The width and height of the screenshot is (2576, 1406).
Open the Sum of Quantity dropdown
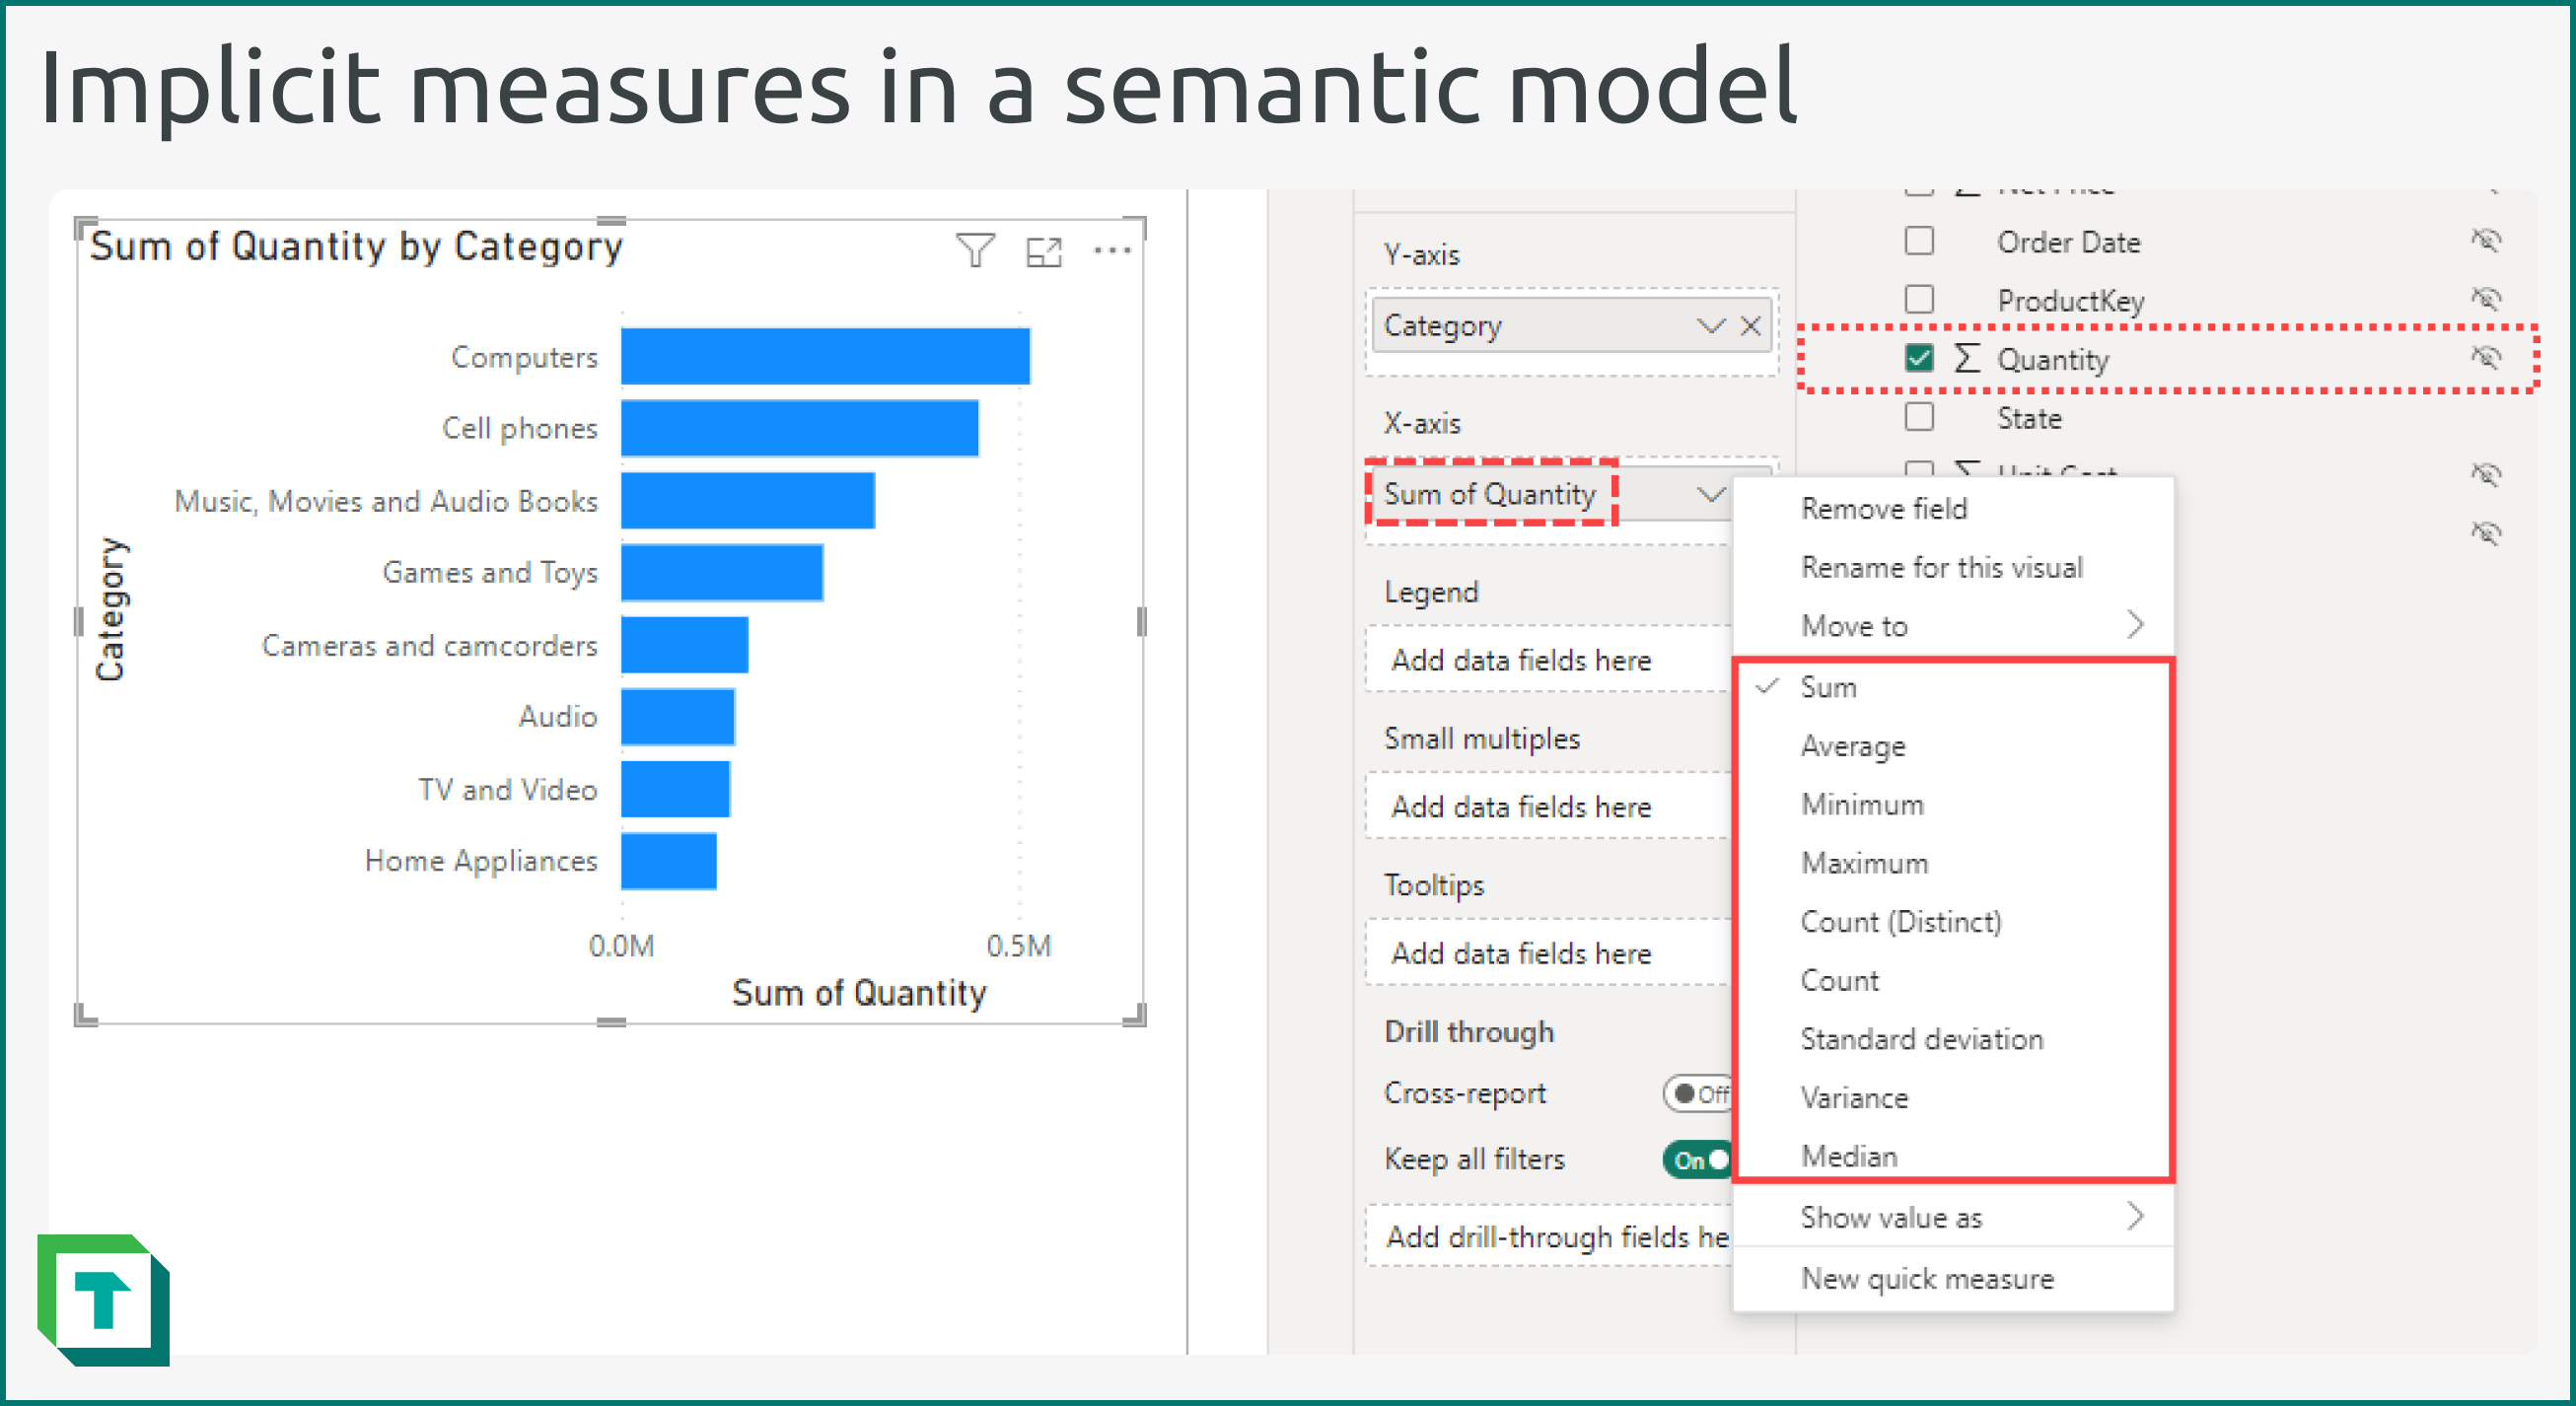1710,493
